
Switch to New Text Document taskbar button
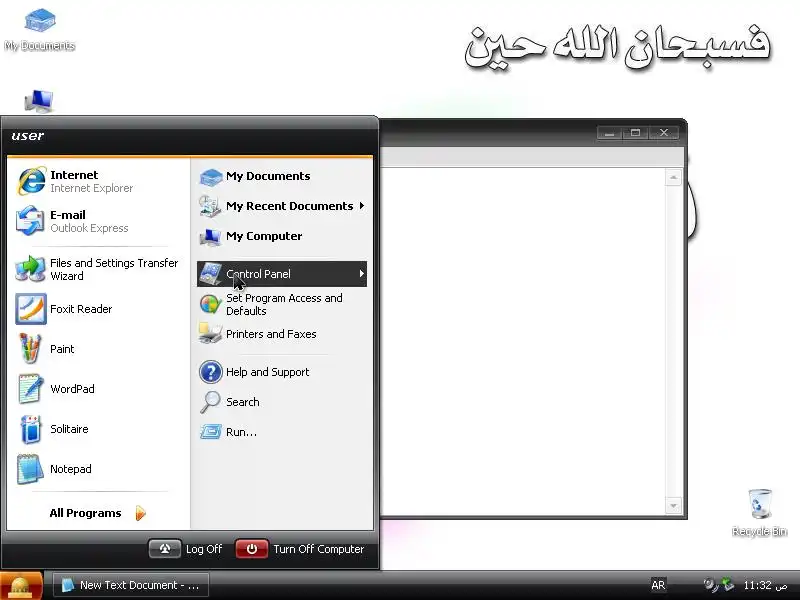131,585
